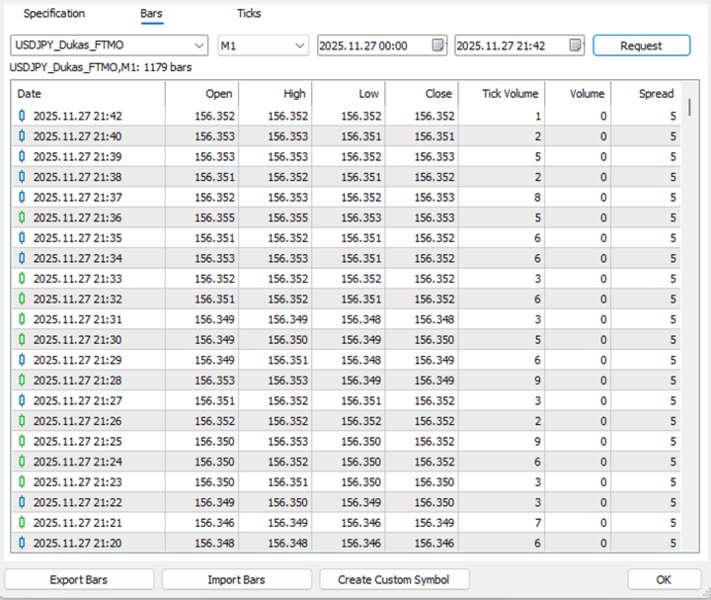Click the Request button
Screen dimensions: 711x600
click(641, 45)
